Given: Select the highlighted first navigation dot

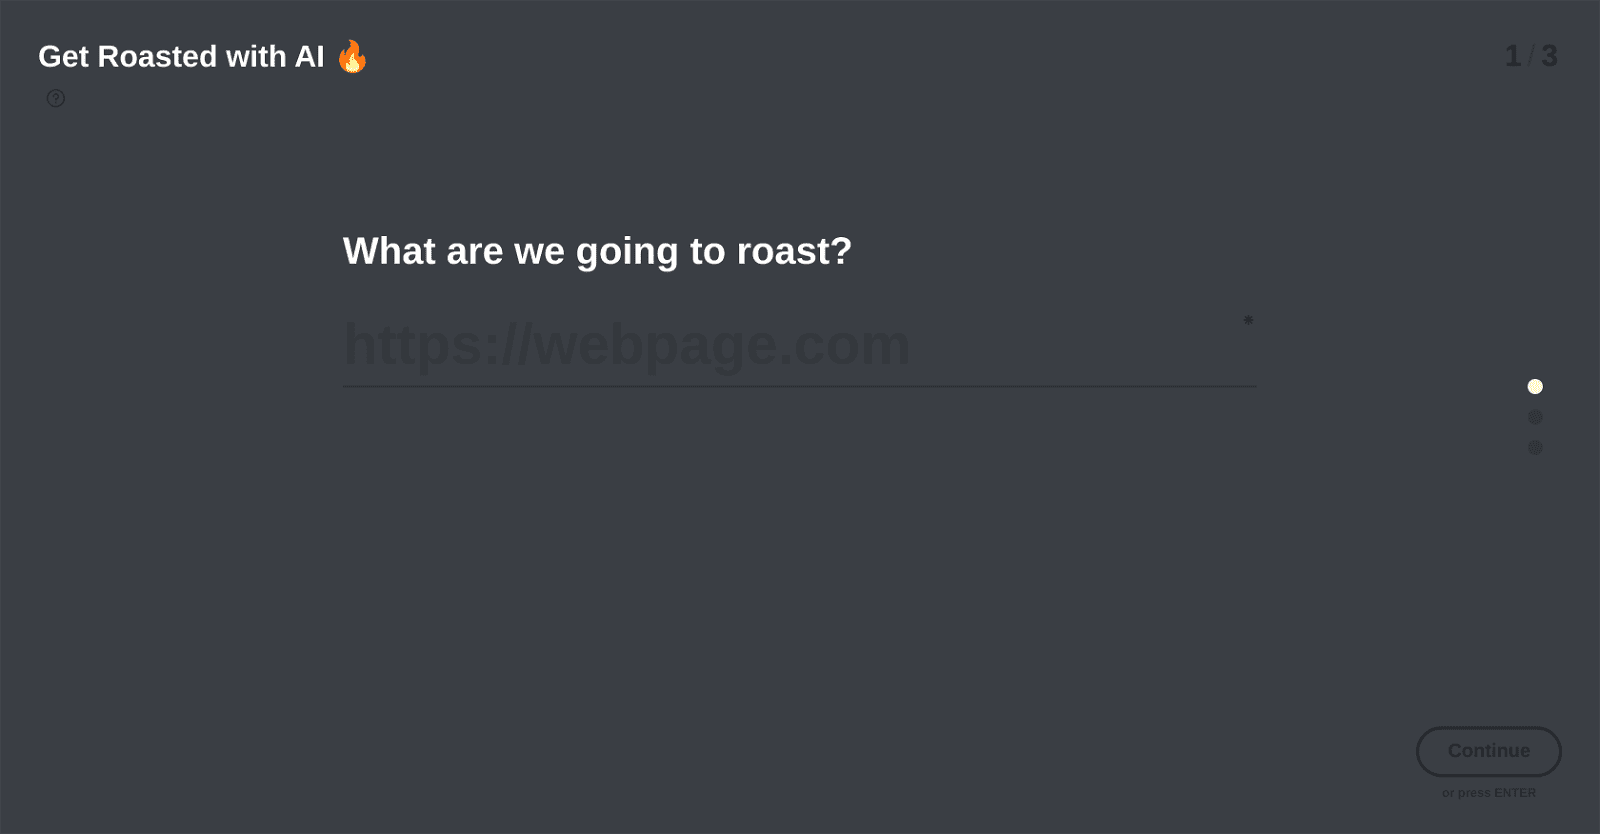Looking at the screenshot, I should (1534, 386).
